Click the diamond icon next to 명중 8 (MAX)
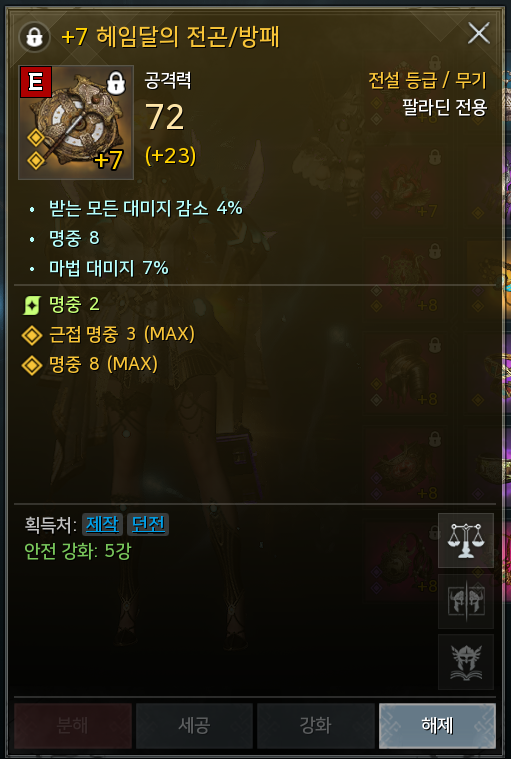The height and width of the screenshot is (759, 511). 32,364
